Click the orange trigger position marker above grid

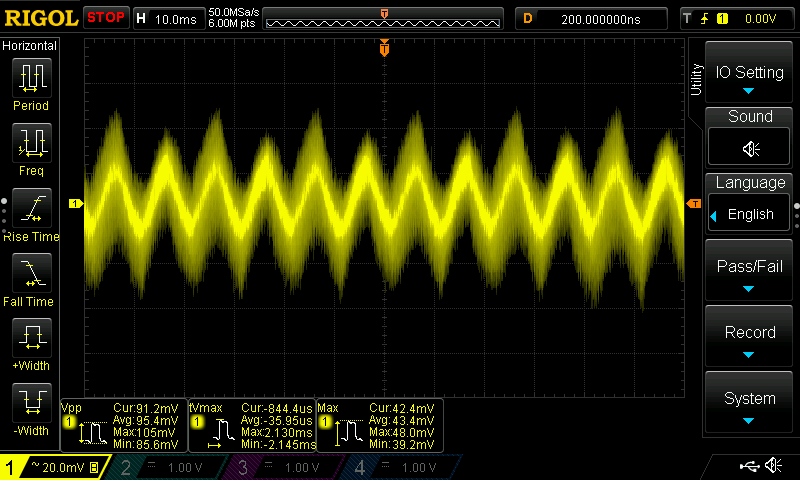click(384, 48)
